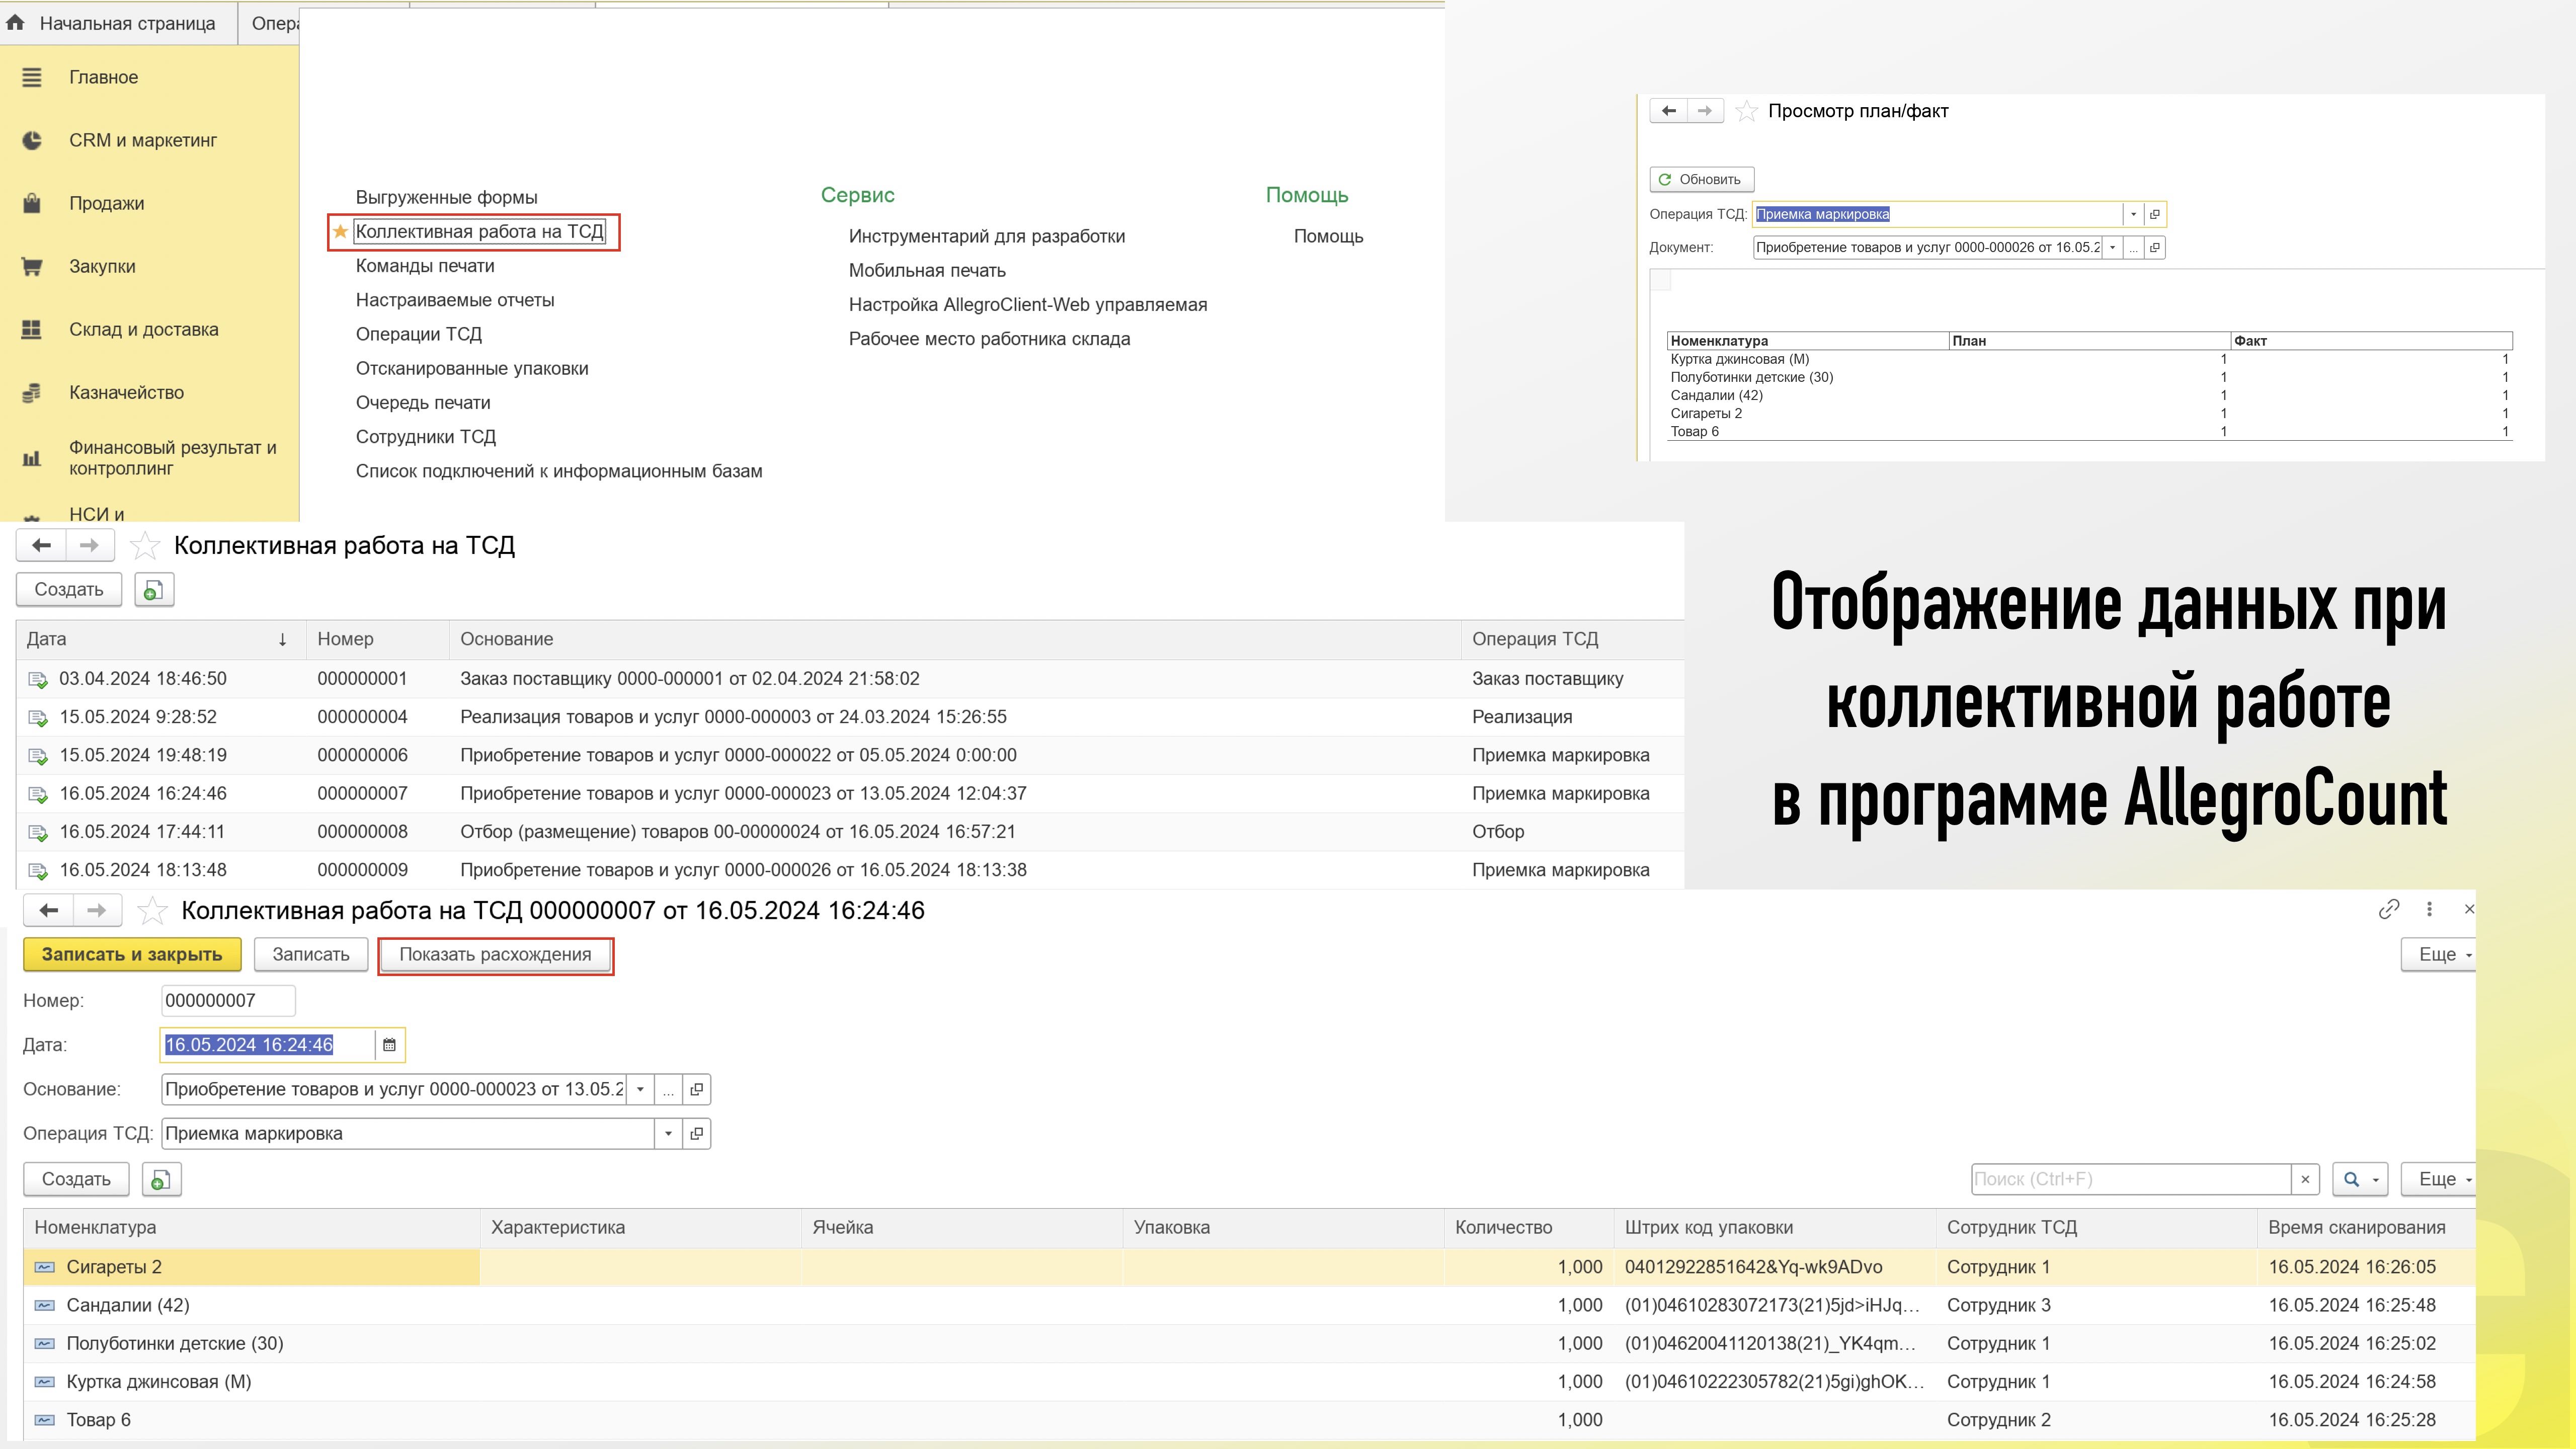Image resolution: width=2576 pixels, height=1449 pixels.
Task: Open Коллективная работа на ТСД menu item
Action: click(480, 232)
